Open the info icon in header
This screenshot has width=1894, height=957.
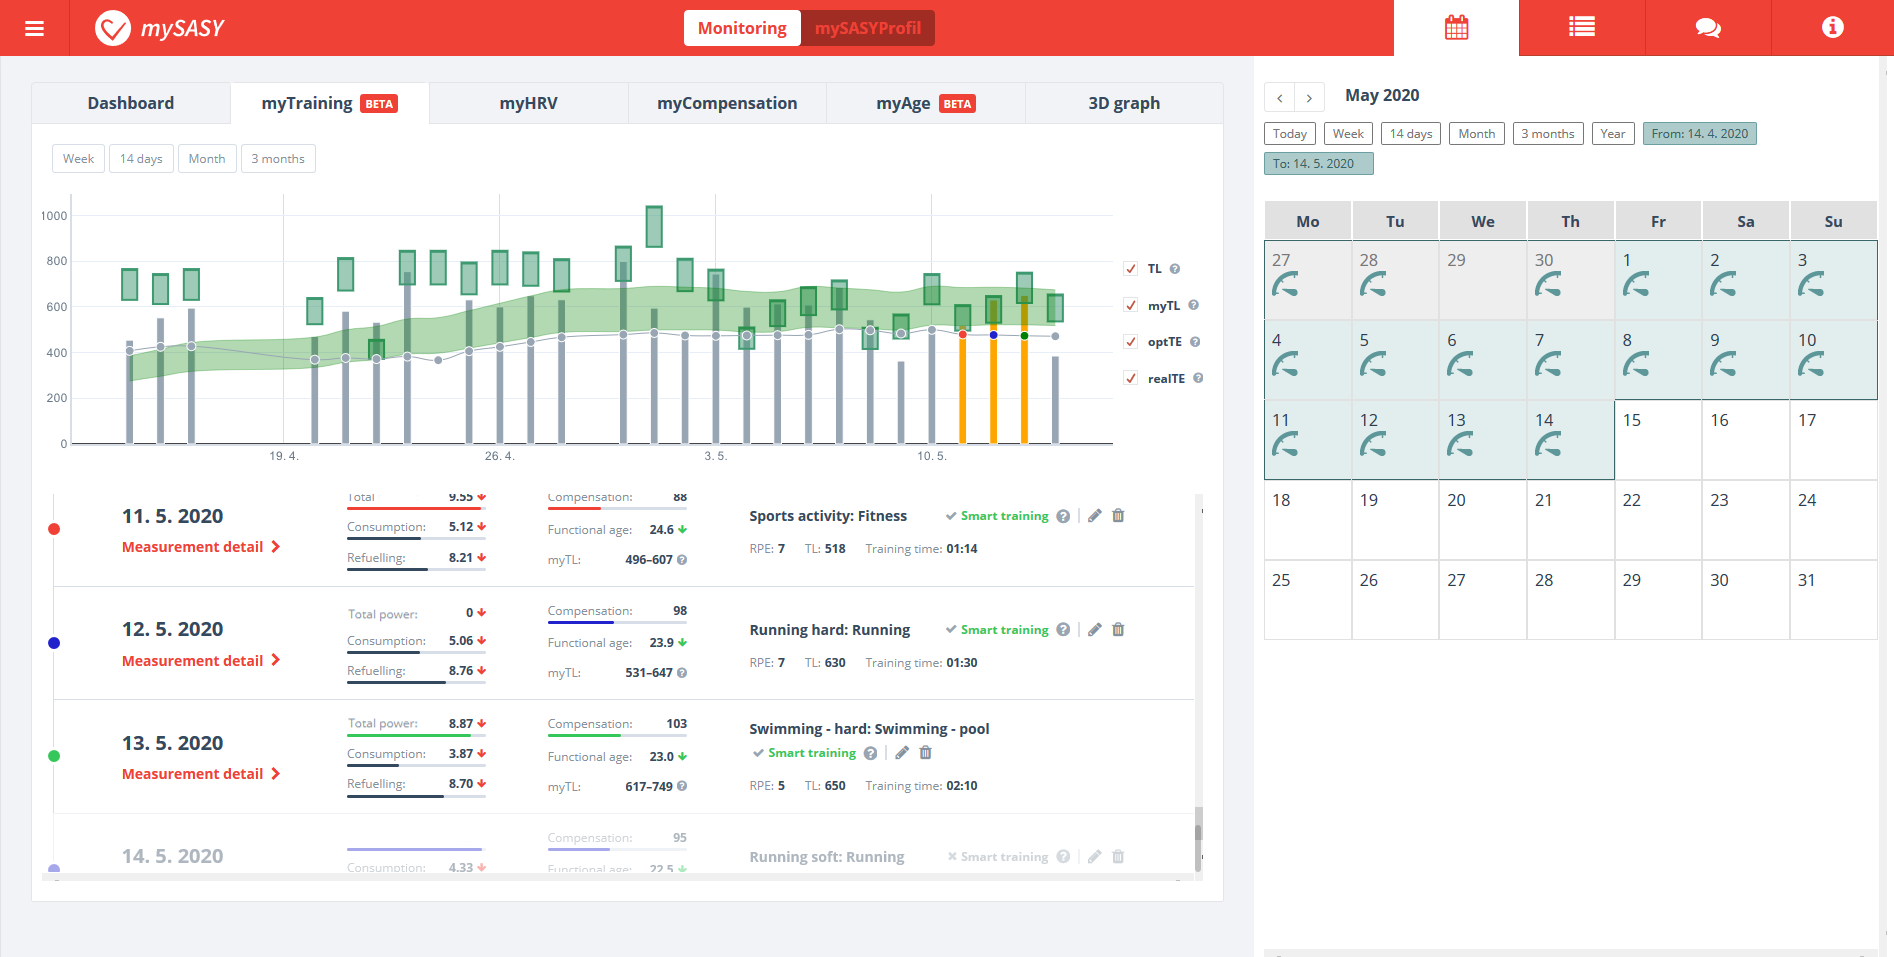(1832, 28)
